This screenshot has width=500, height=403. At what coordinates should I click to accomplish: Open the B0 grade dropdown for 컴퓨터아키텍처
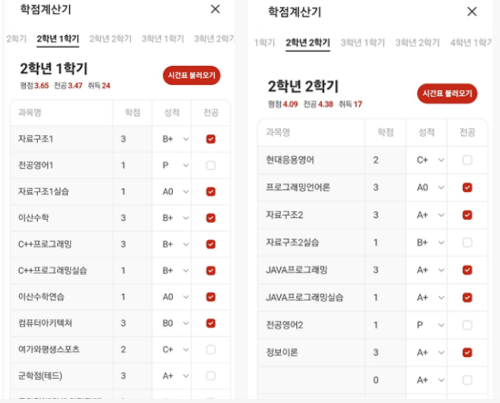(x=172, y=323)
